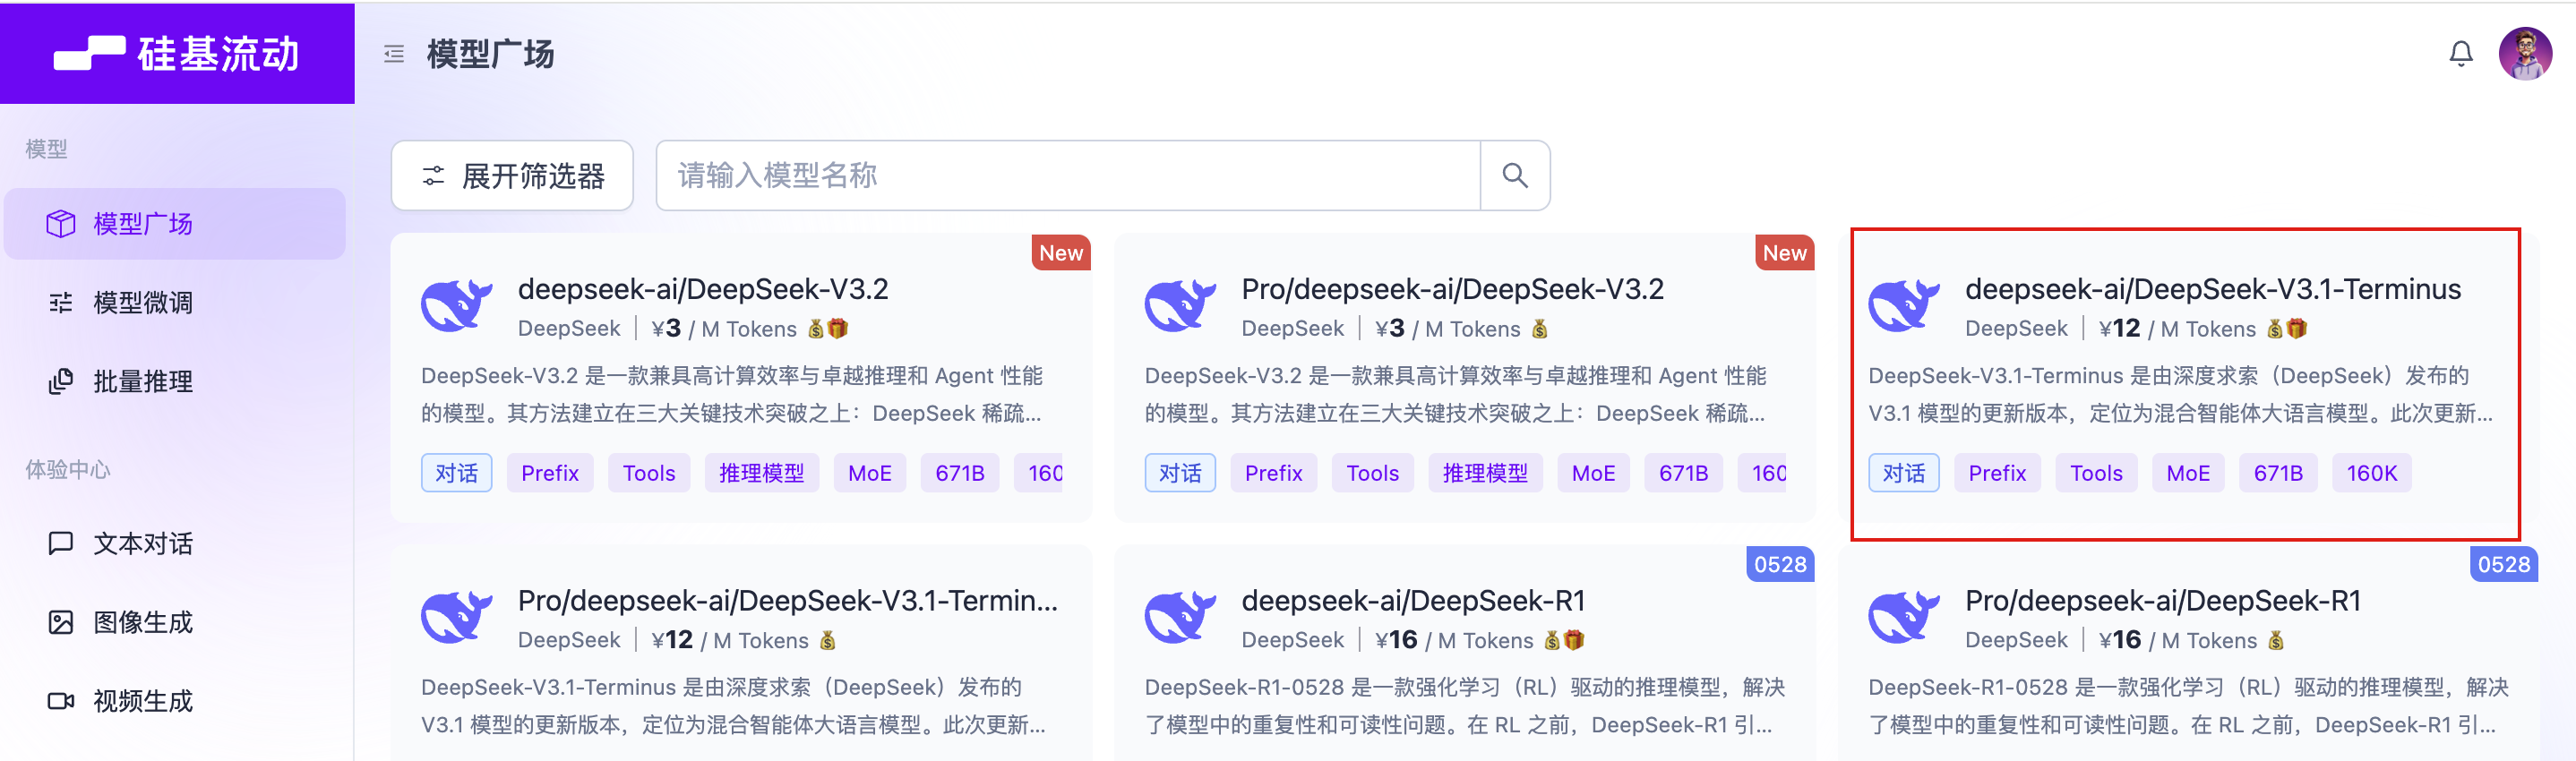This screenshot has height=761, width=2576.
Task: Open Pro/deepseek-ai/DeepSeek-R1 model title
Action: [2162, 601]
